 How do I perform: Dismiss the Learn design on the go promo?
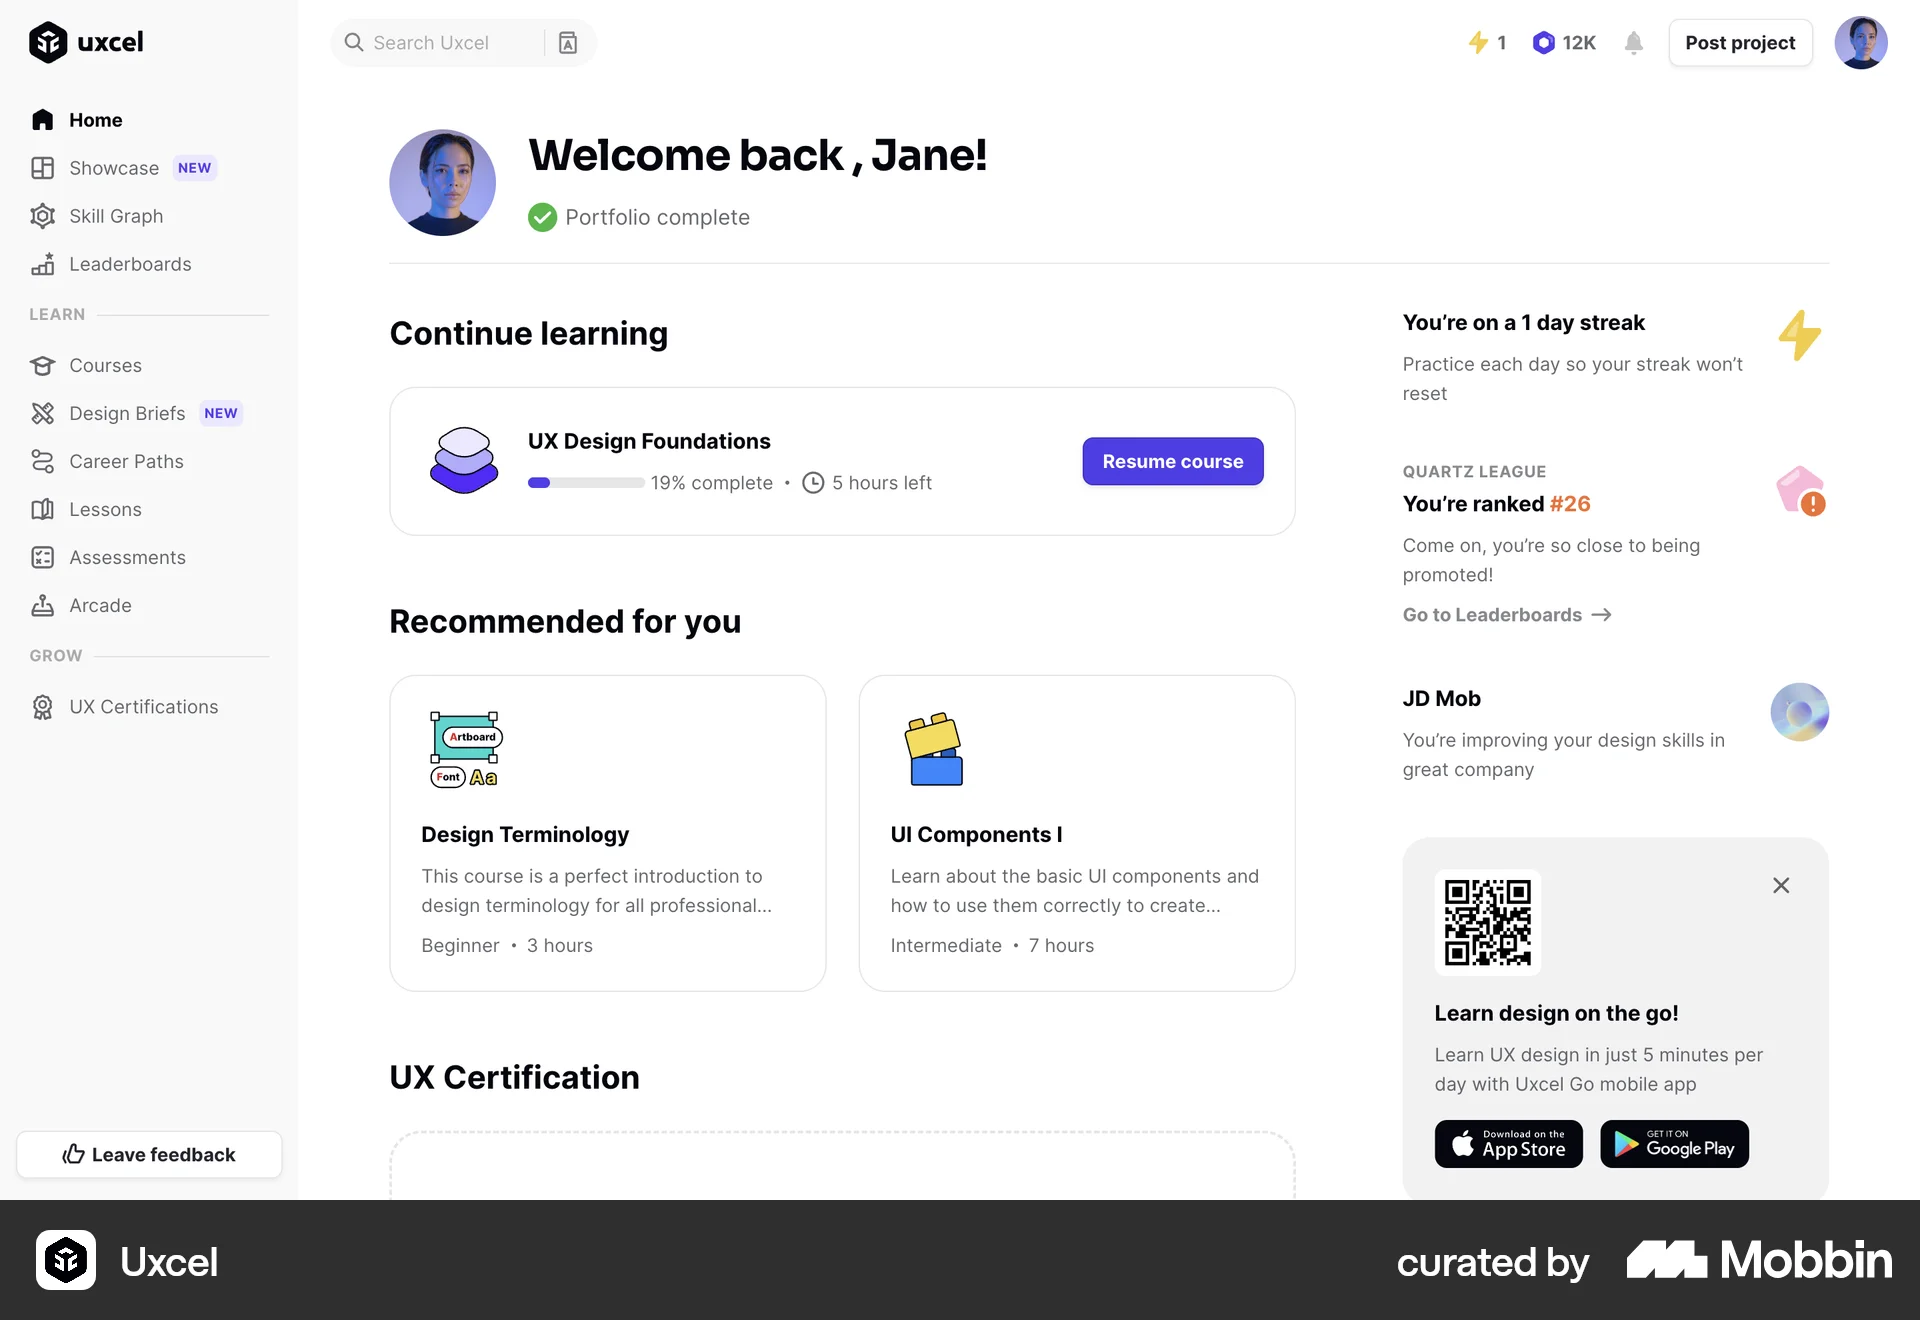point(1780,885)
